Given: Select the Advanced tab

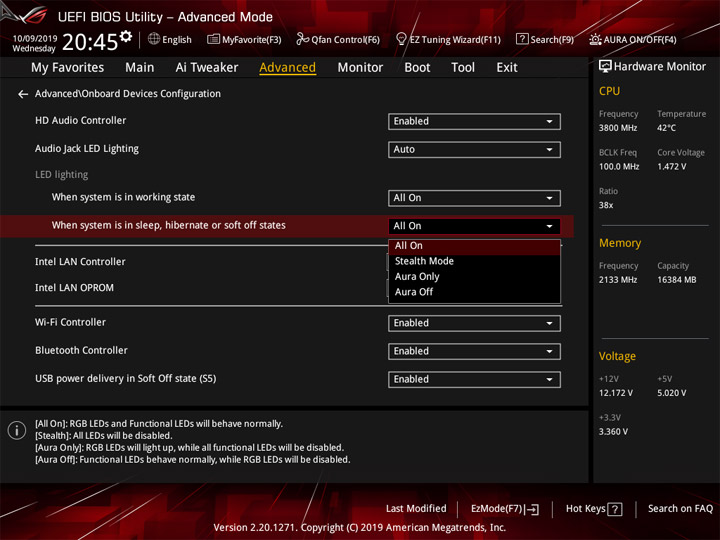Looking at the screenshot, I should coord(287,68).
